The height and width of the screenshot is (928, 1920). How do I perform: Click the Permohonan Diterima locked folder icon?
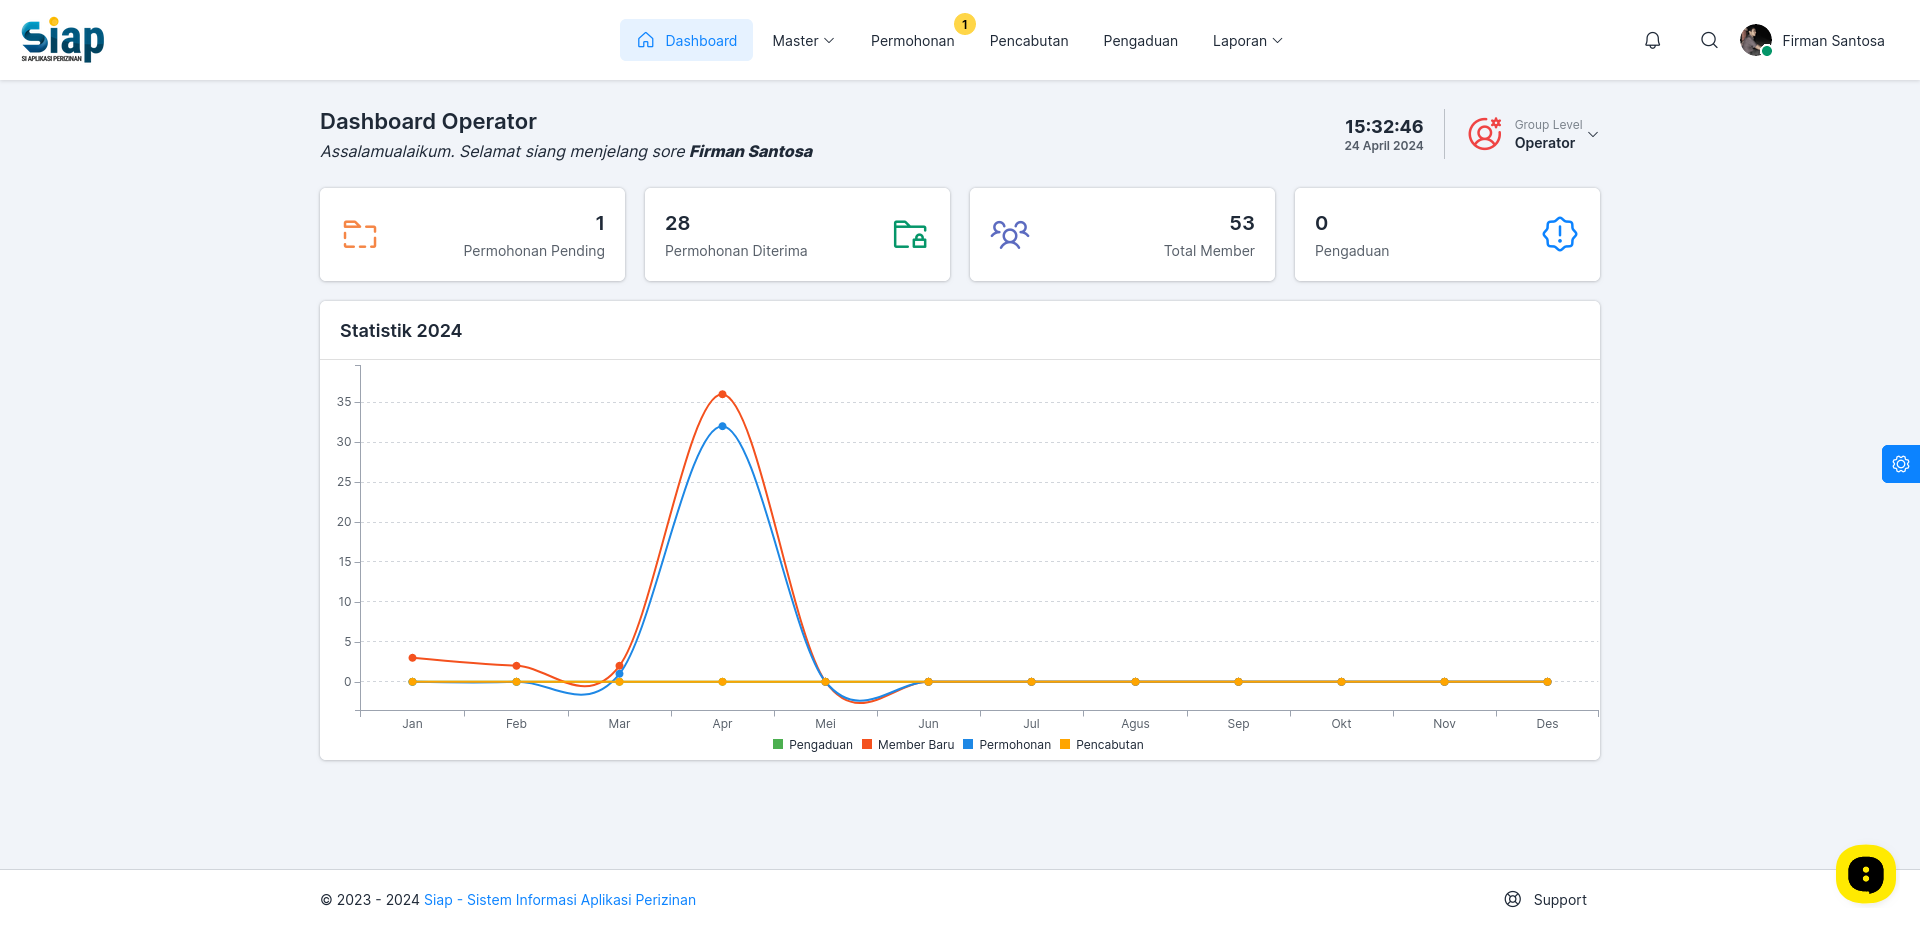click(x=910, y=234)
